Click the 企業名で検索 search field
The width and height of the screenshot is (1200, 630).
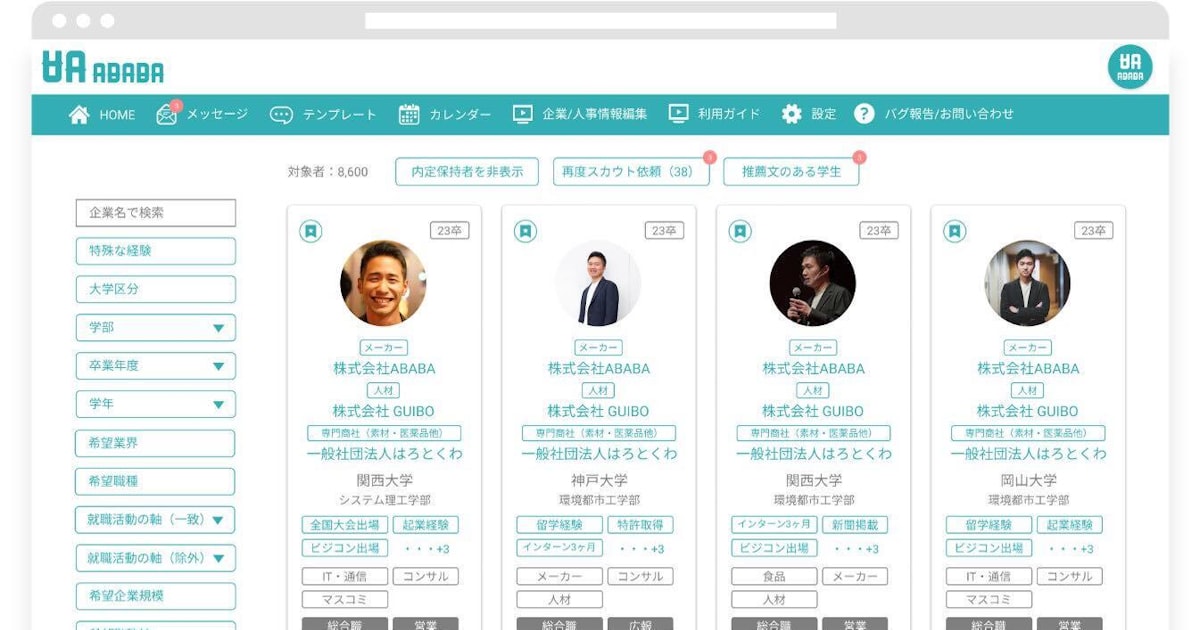156,213
